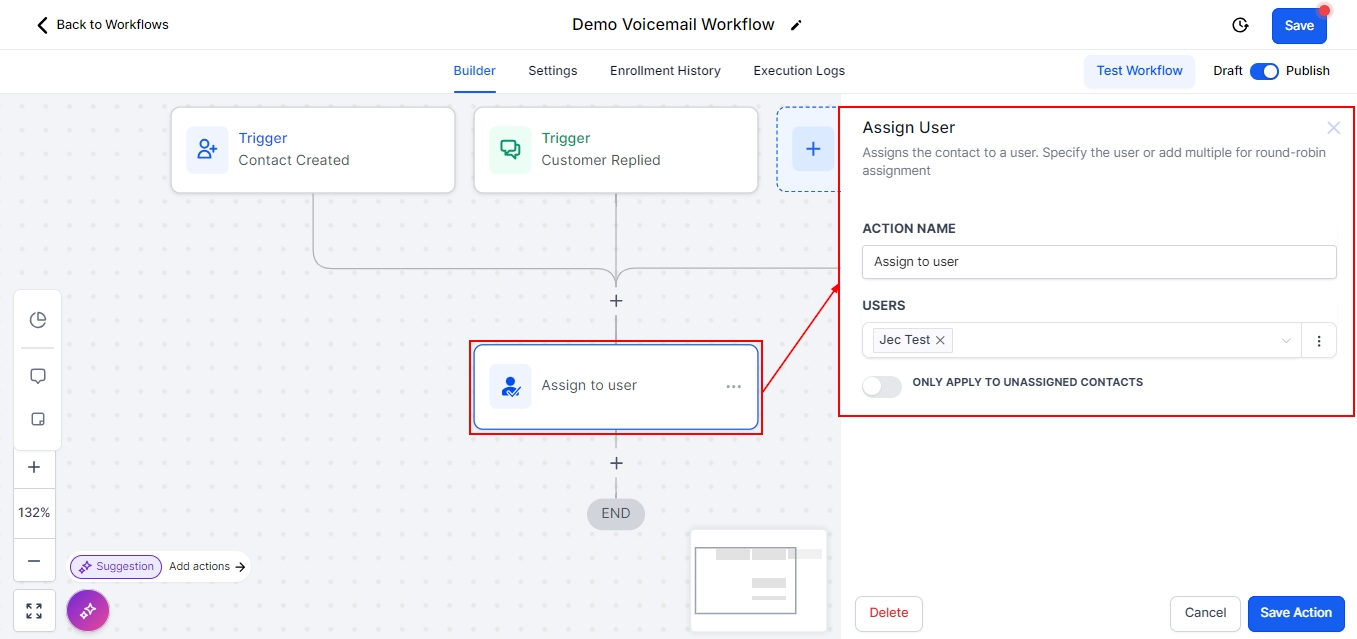This screenshot has width=1357, height=639.
Task: Add a sticky note from left toolbar
Action: point(38,419)
